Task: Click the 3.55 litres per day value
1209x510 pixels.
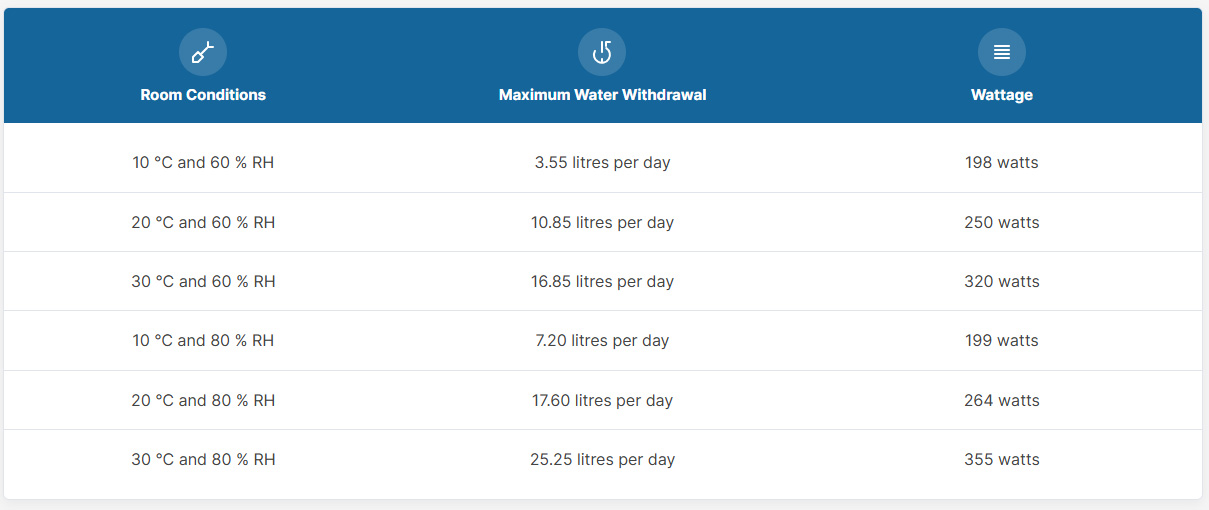Action: [602, 162]
